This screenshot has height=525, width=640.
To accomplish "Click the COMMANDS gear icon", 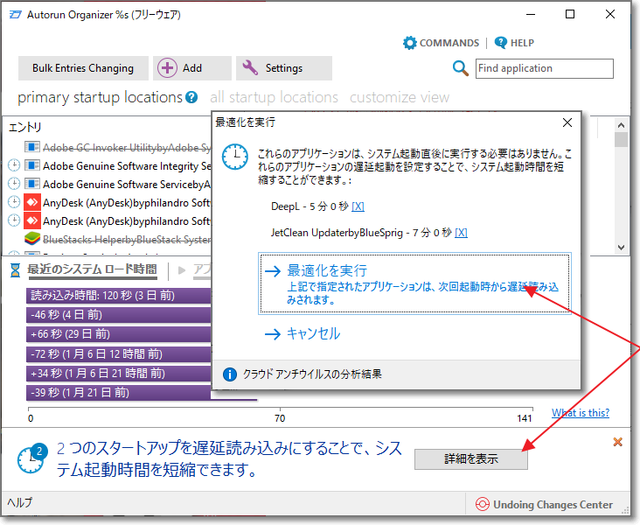I will [x=409, y=43].
